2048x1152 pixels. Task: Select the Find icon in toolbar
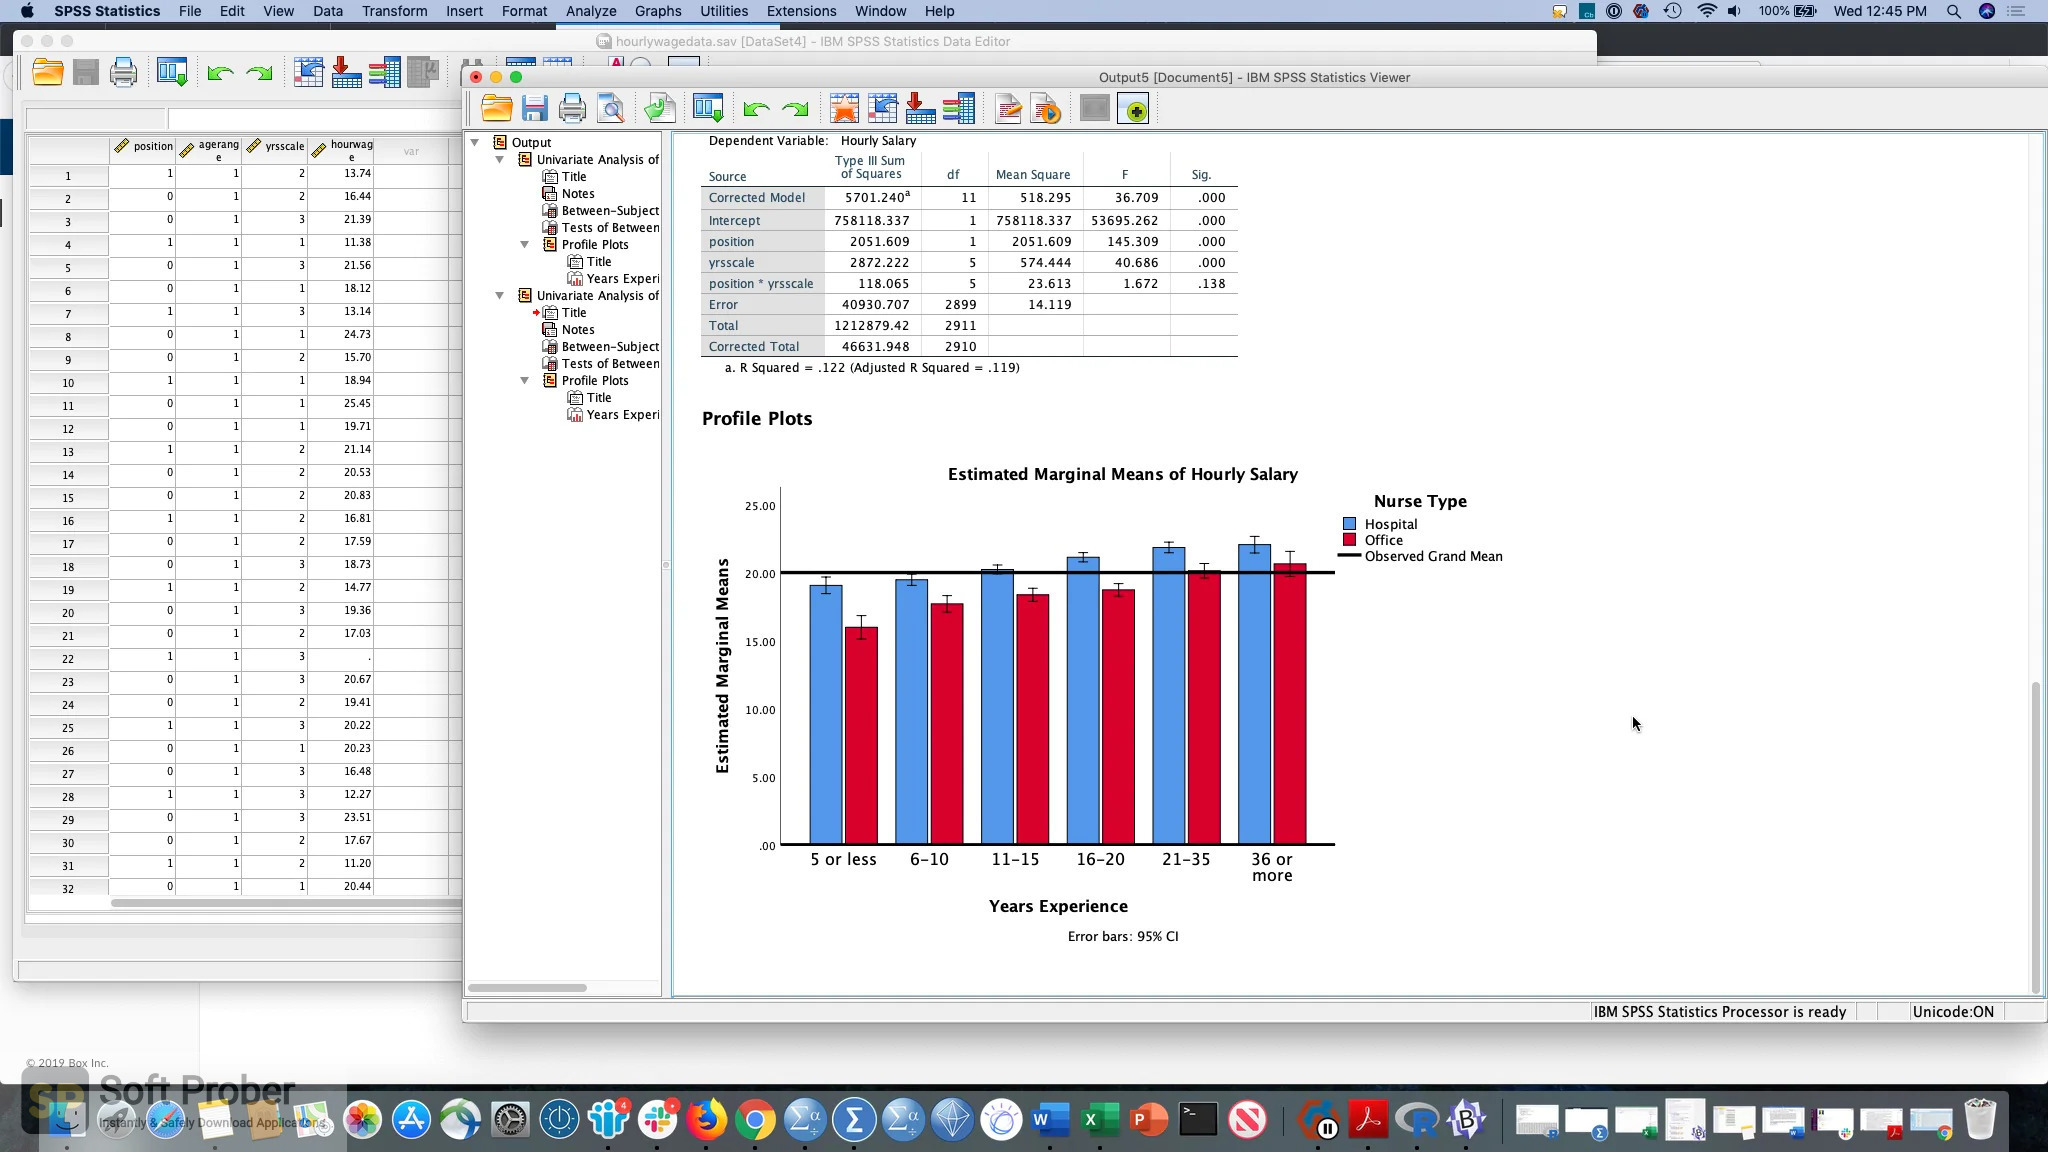609,110
